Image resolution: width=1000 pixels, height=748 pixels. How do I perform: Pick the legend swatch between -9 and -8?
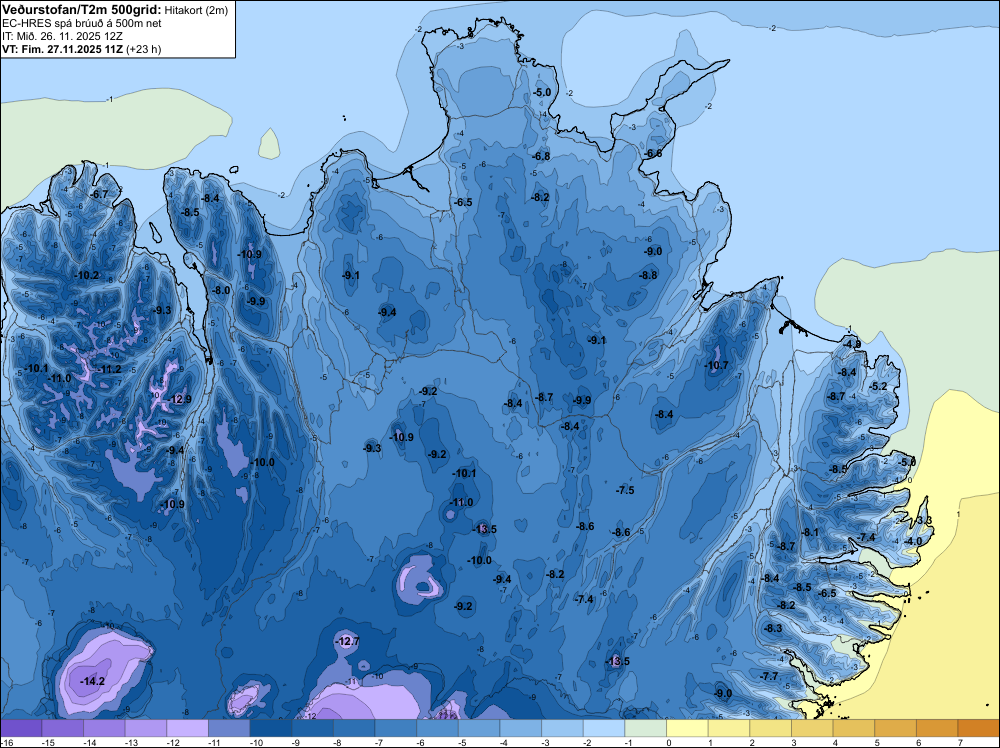[312, 728]
